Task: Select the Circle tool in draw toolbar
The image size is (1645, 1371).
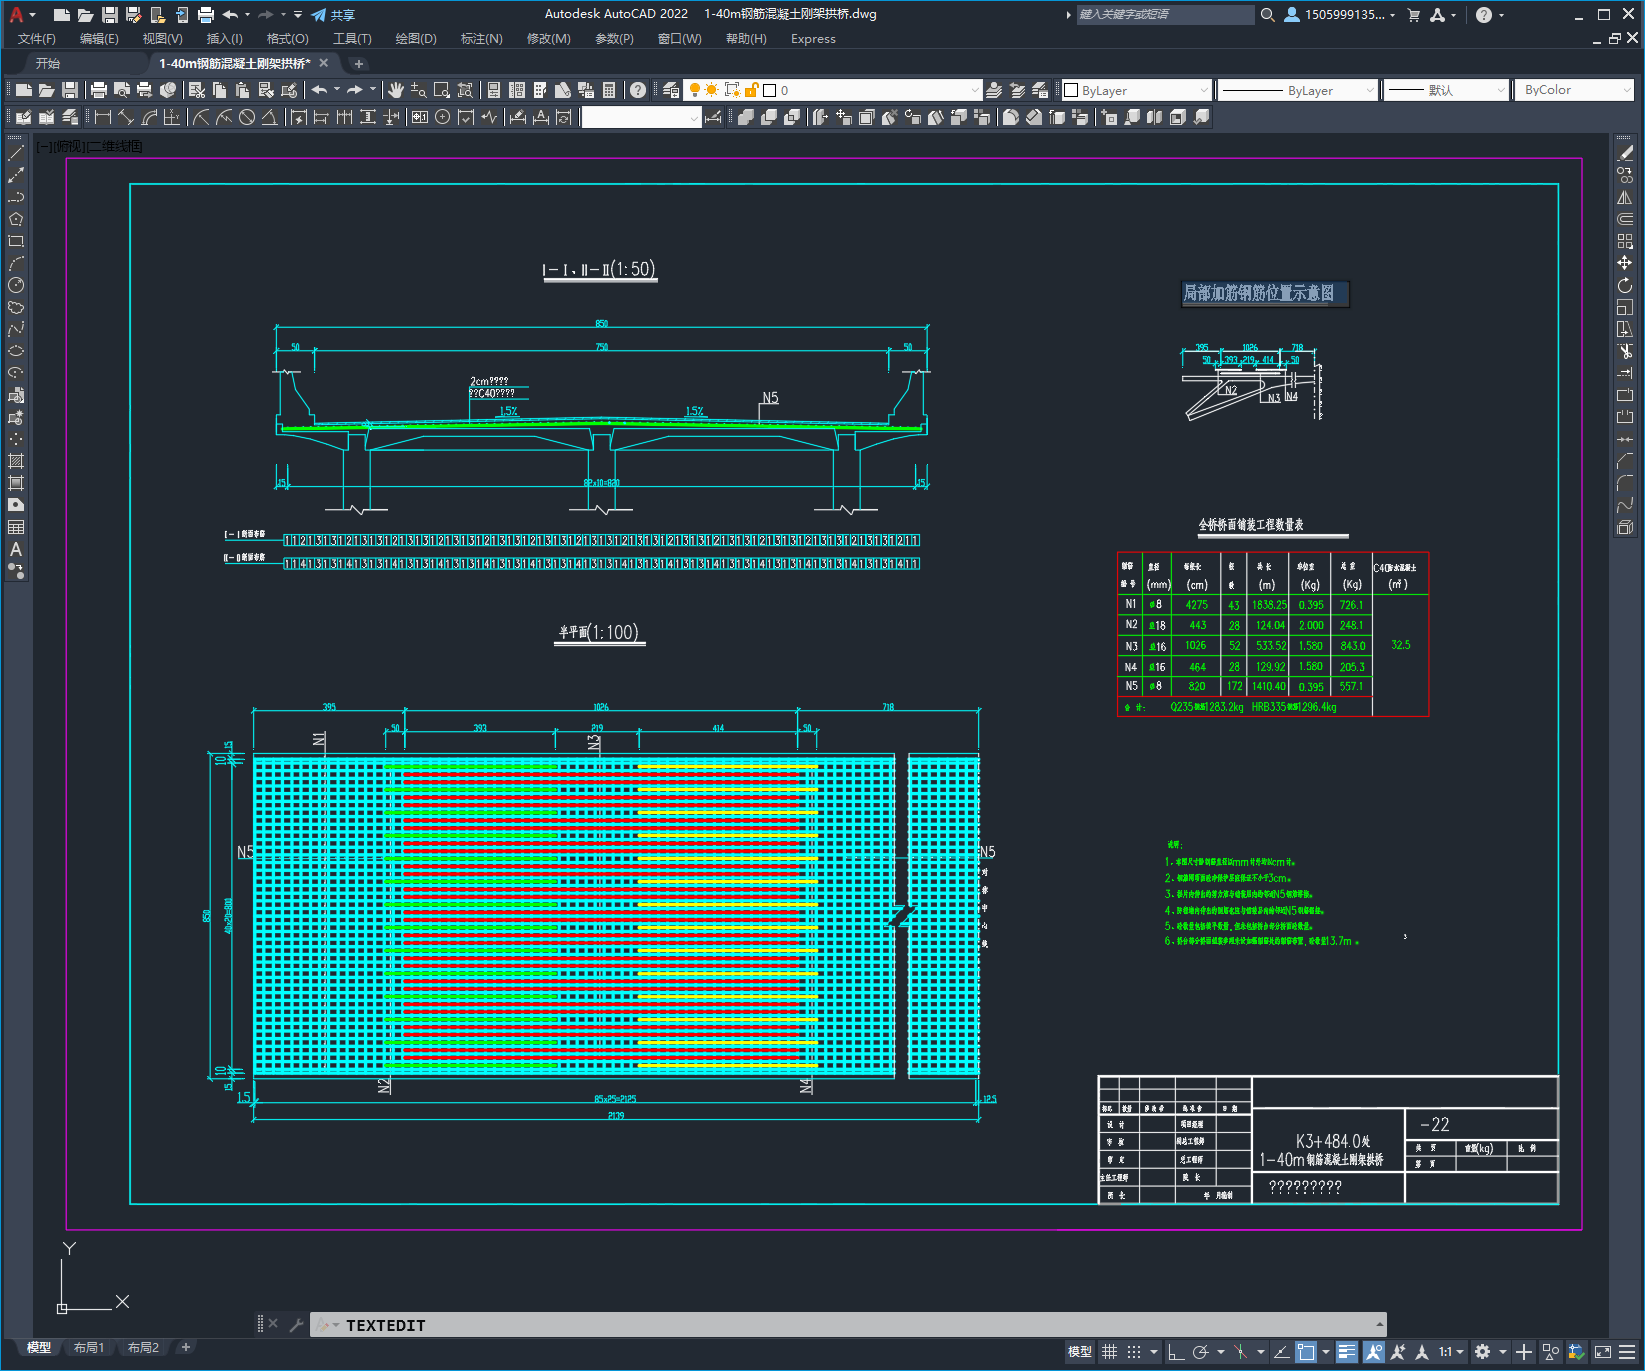Action: coord(16,285)
